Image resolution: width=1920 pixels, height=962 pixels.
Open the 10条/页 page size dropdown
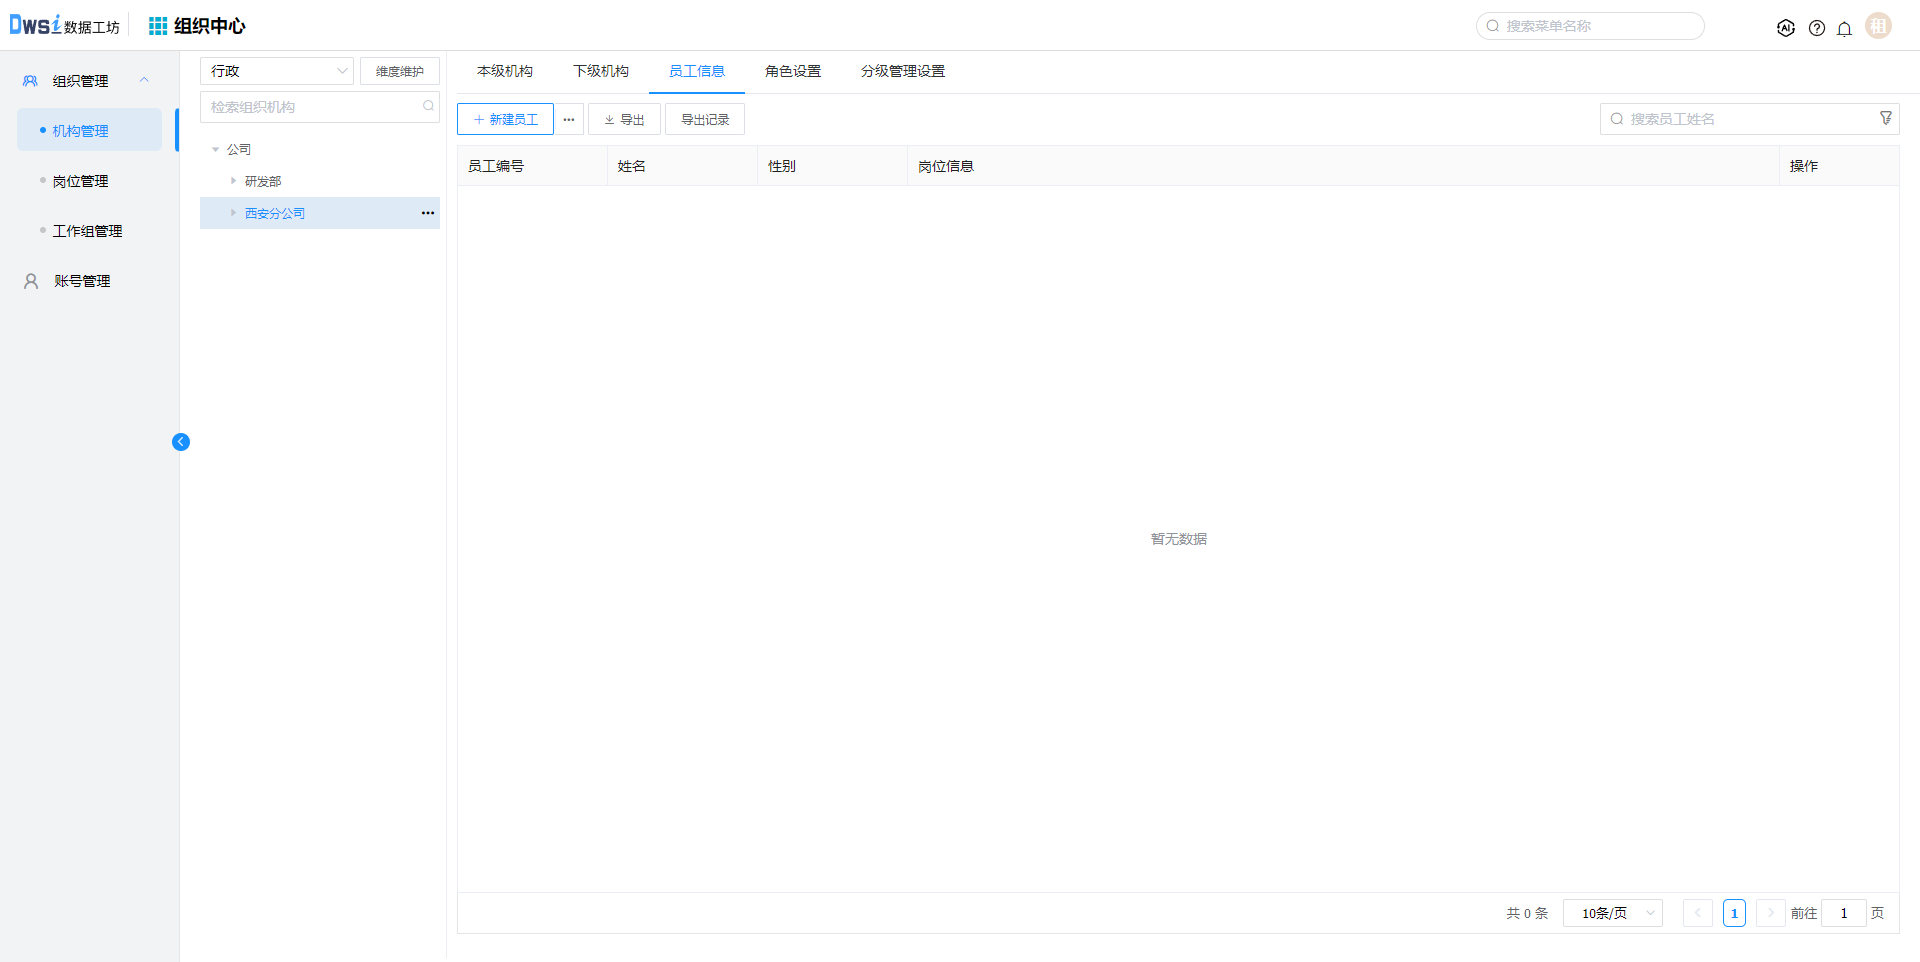(1612, 913)
